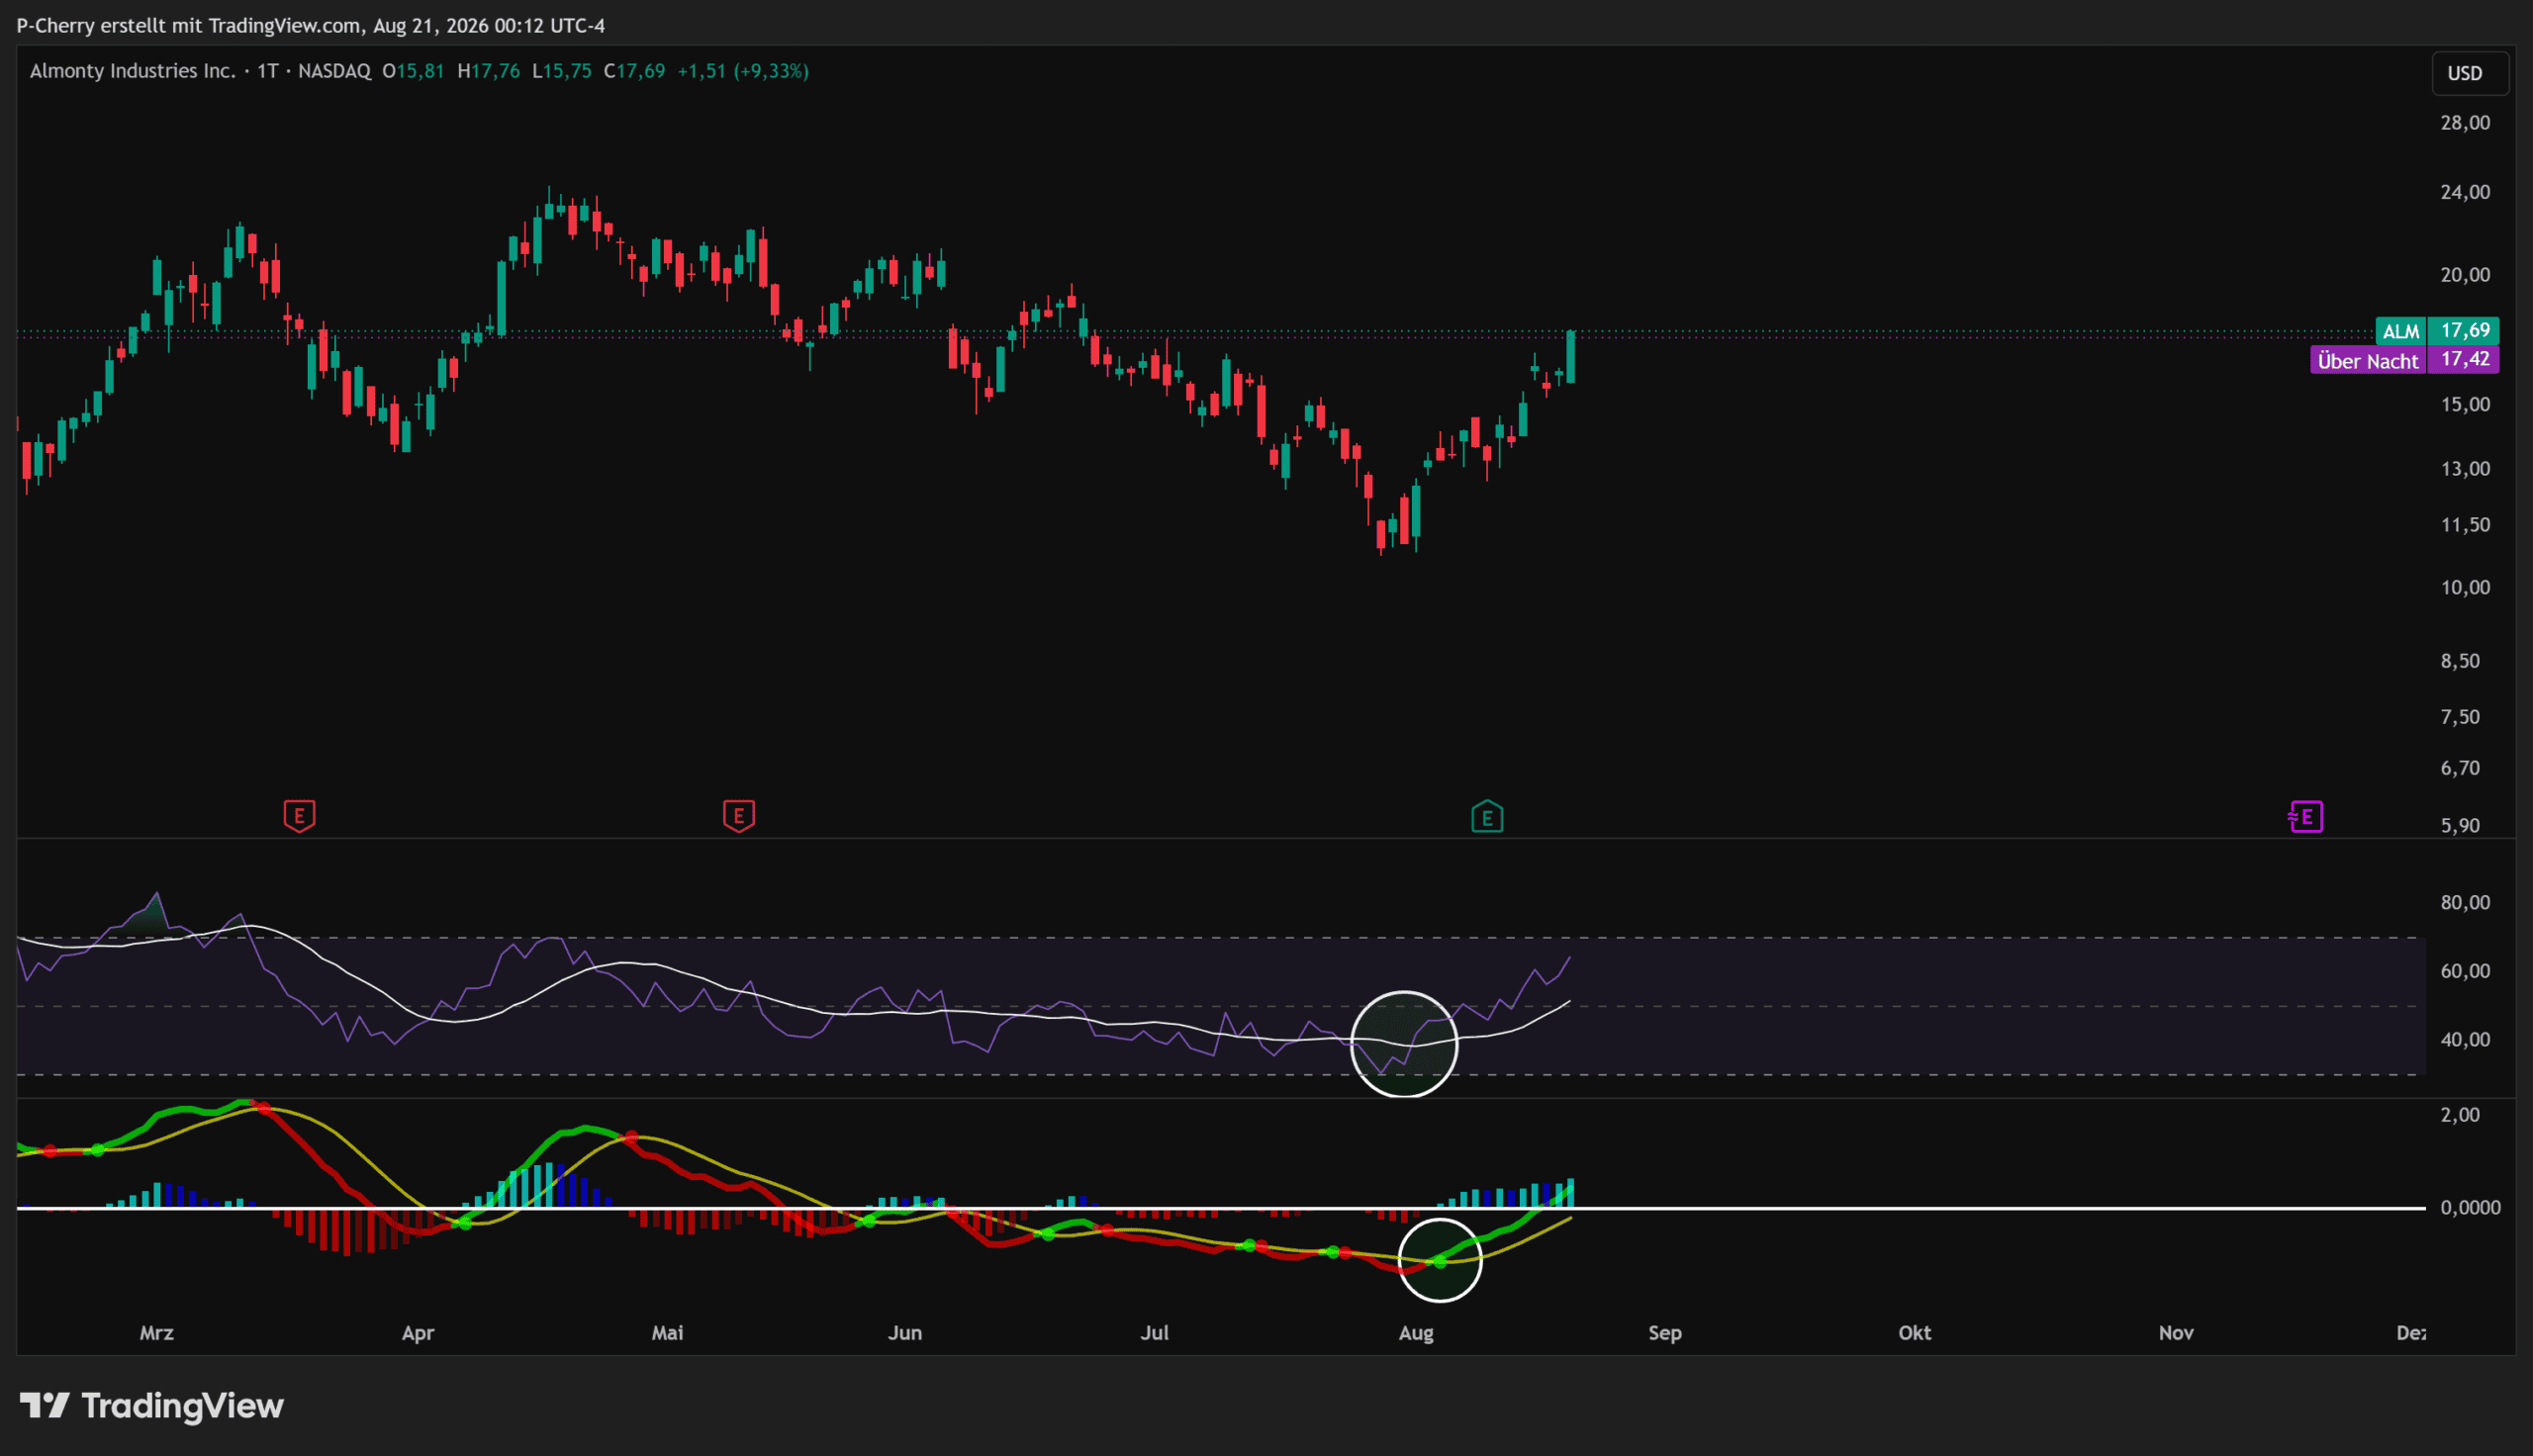Screen dimensions: 2533x1456
Task: Click the 28,00 price axis label
Action: point(2465,123)
